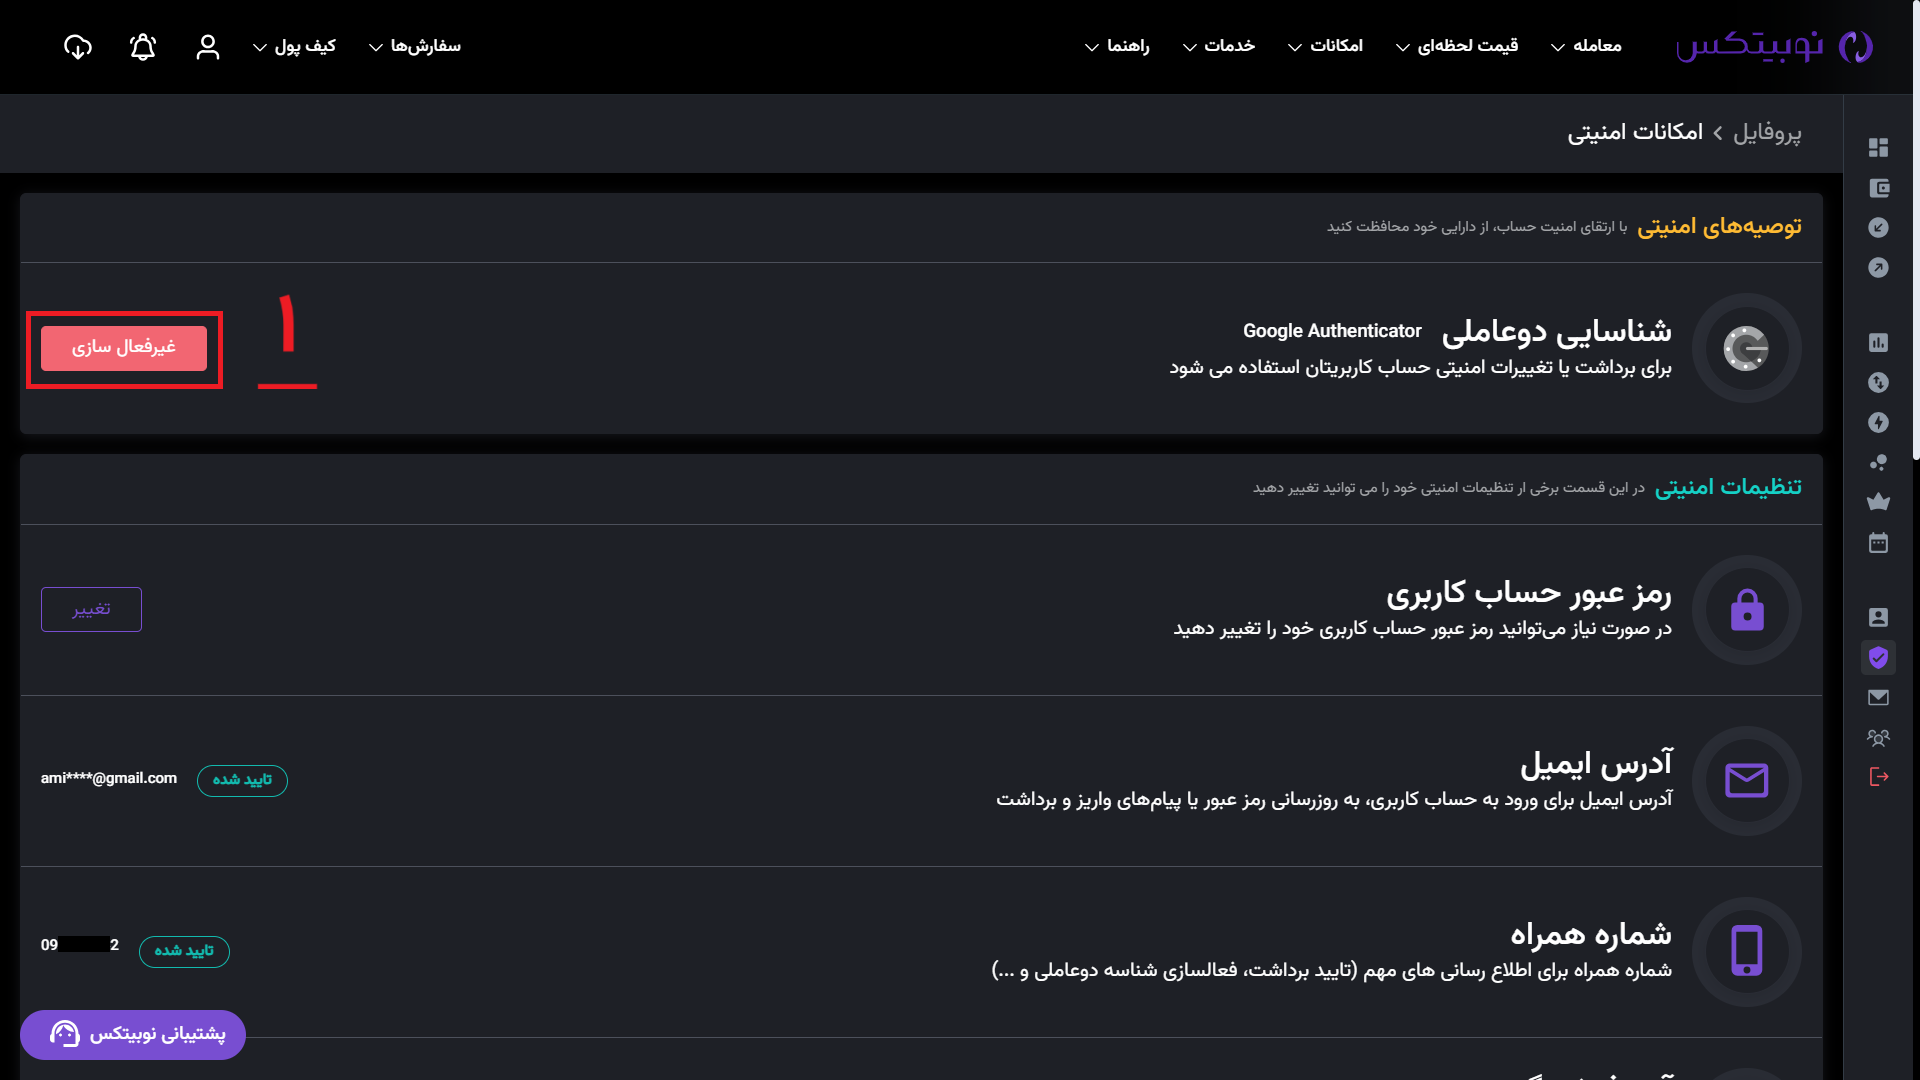Click the تغییر password change button

click(91, 610)
